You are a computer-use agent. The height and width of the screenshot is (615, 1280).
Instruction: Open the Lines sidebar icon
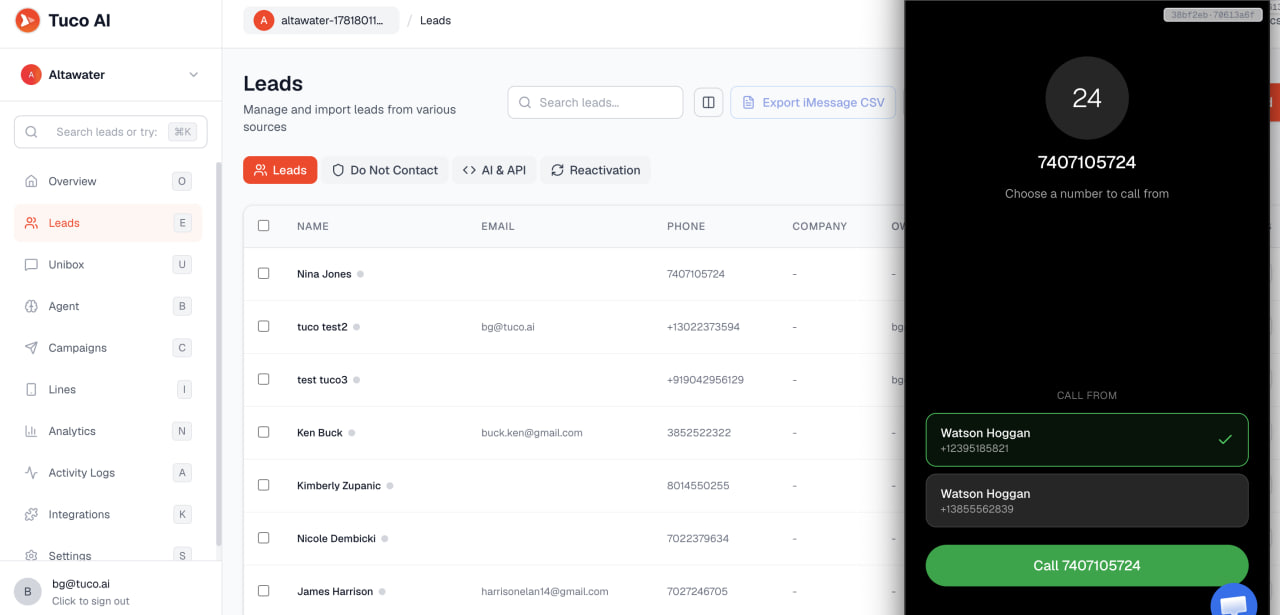tap(30, 390)
